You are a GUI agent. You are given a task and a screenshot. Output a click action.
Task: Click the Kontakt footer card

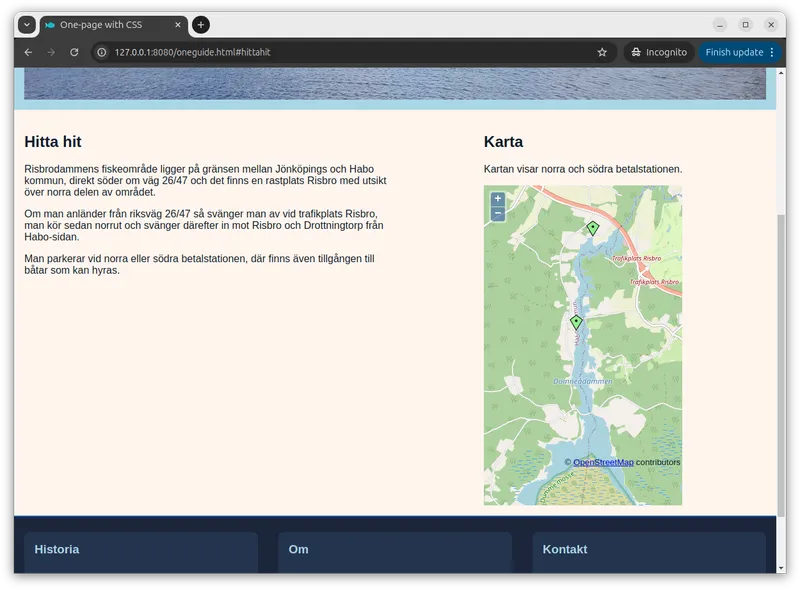coord(649,552)
